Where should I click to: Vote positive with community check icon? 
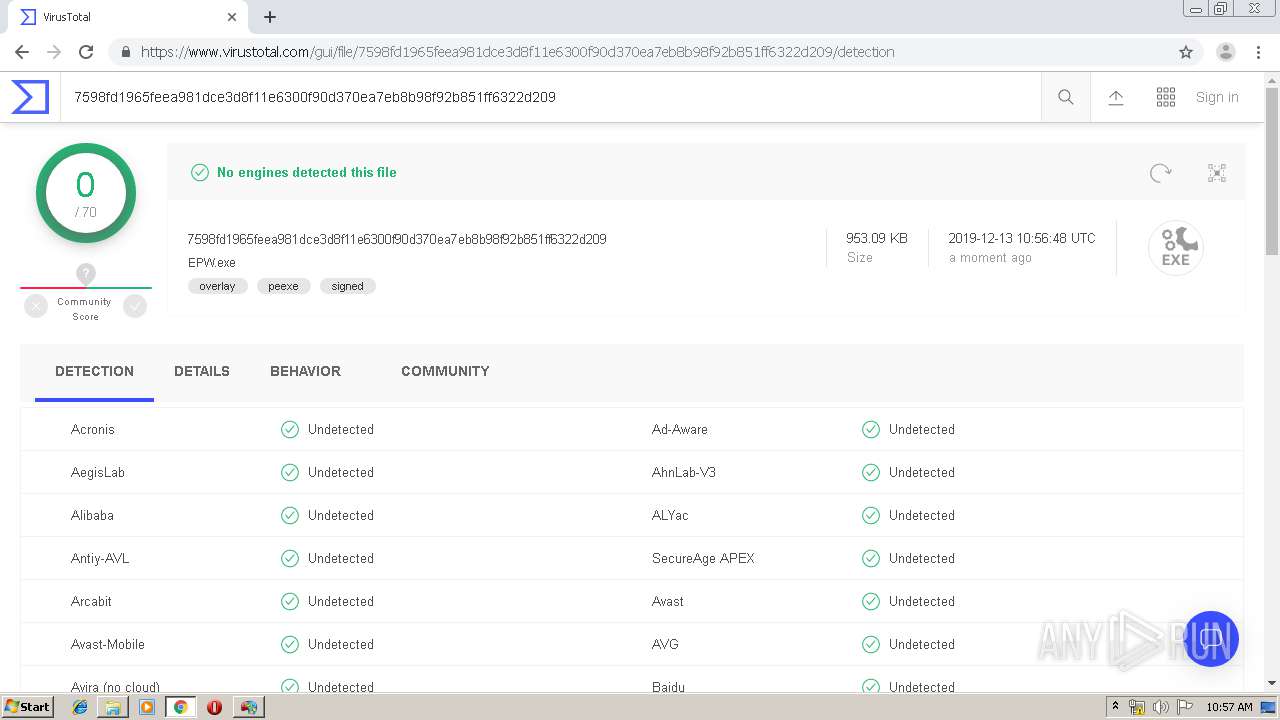(x=135, y=307)
